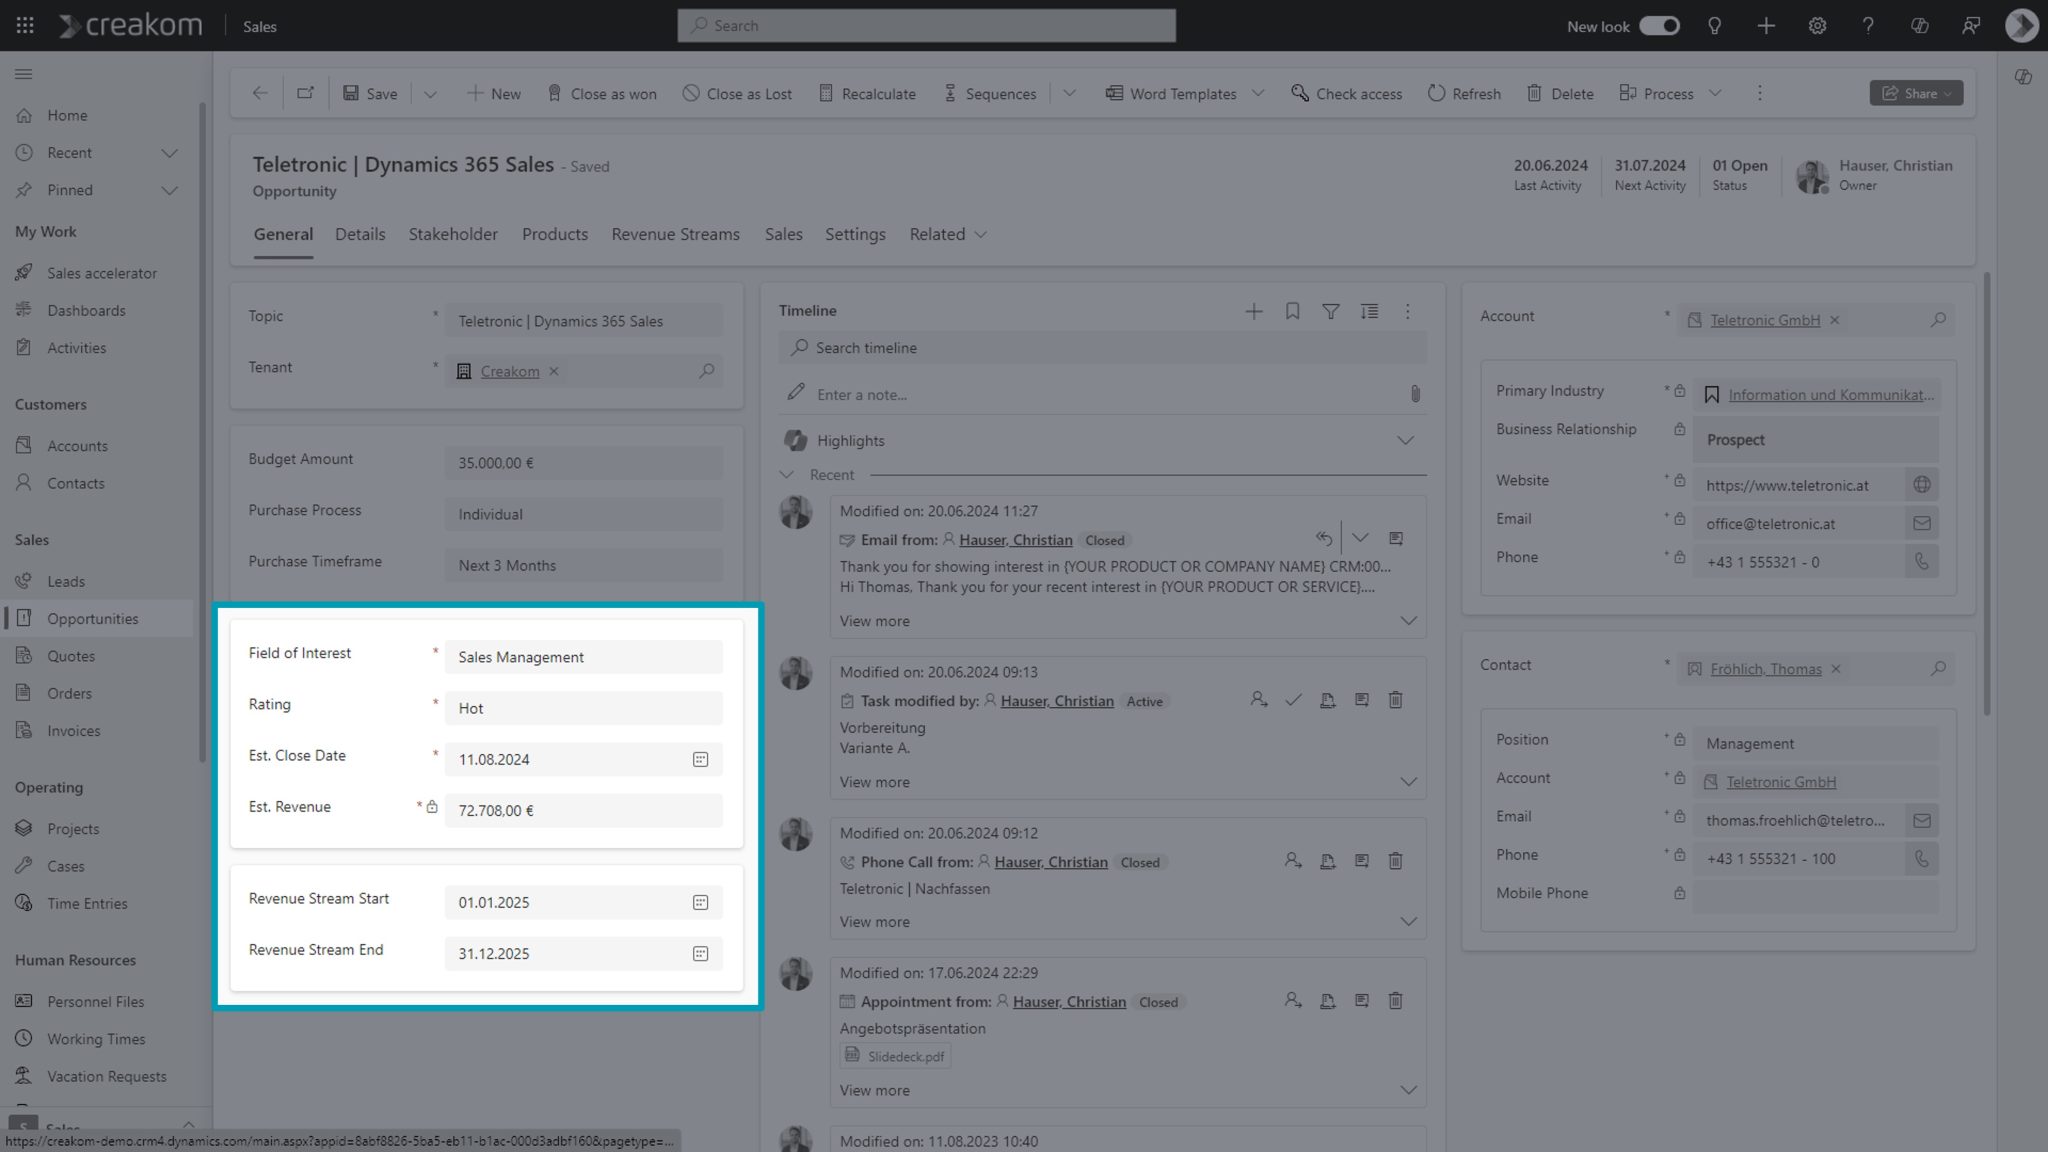Open Sales accelerator in sidebar
The height and width of the screenshot is (1152, 2048).
pos(101,273)
